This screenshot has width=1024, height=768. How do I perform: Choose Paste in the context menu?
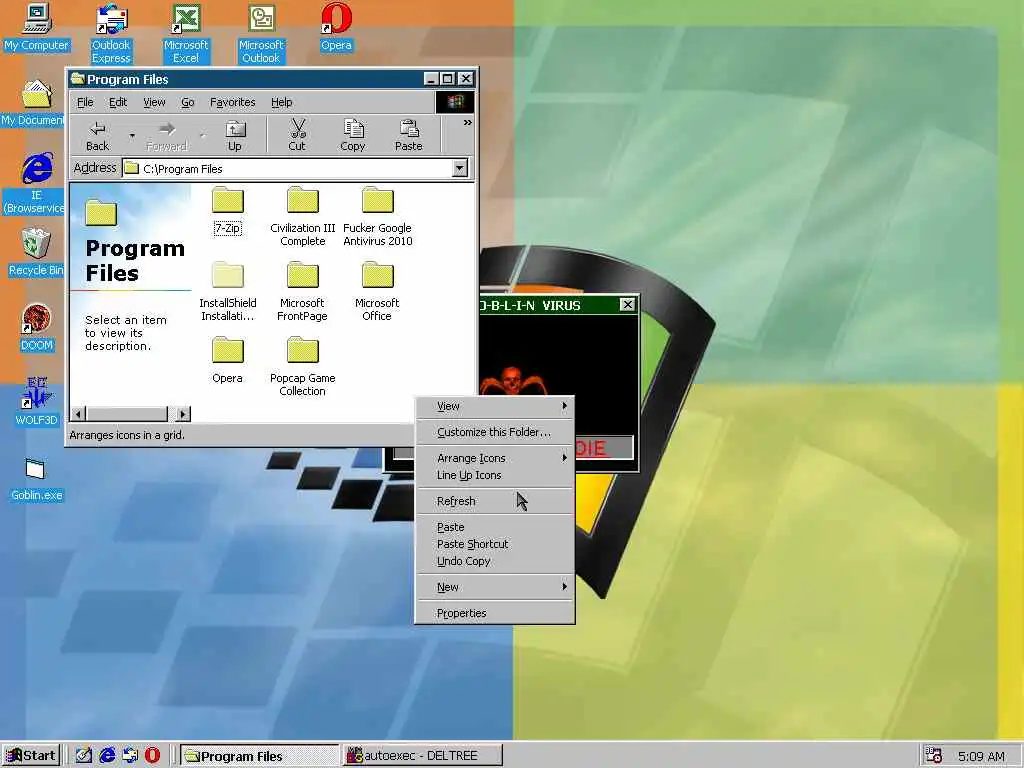[495, 527]
